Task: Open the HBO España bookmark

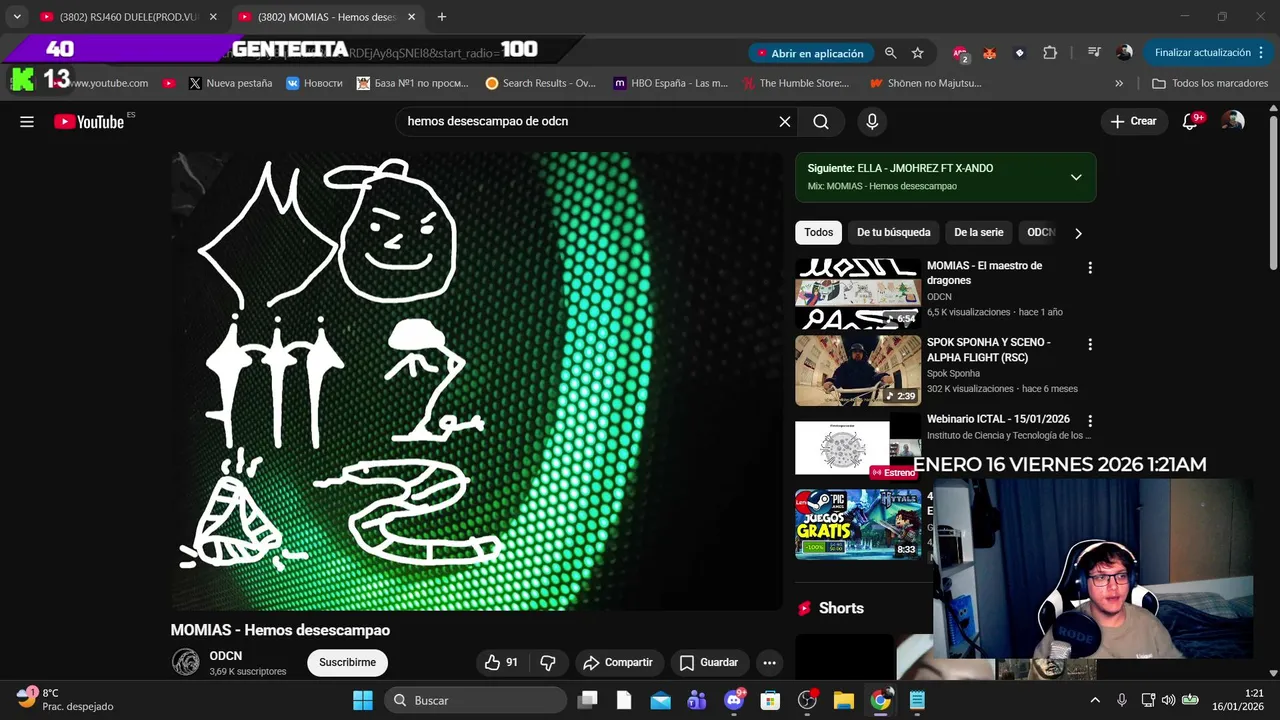Action: [x=670, y=83]
